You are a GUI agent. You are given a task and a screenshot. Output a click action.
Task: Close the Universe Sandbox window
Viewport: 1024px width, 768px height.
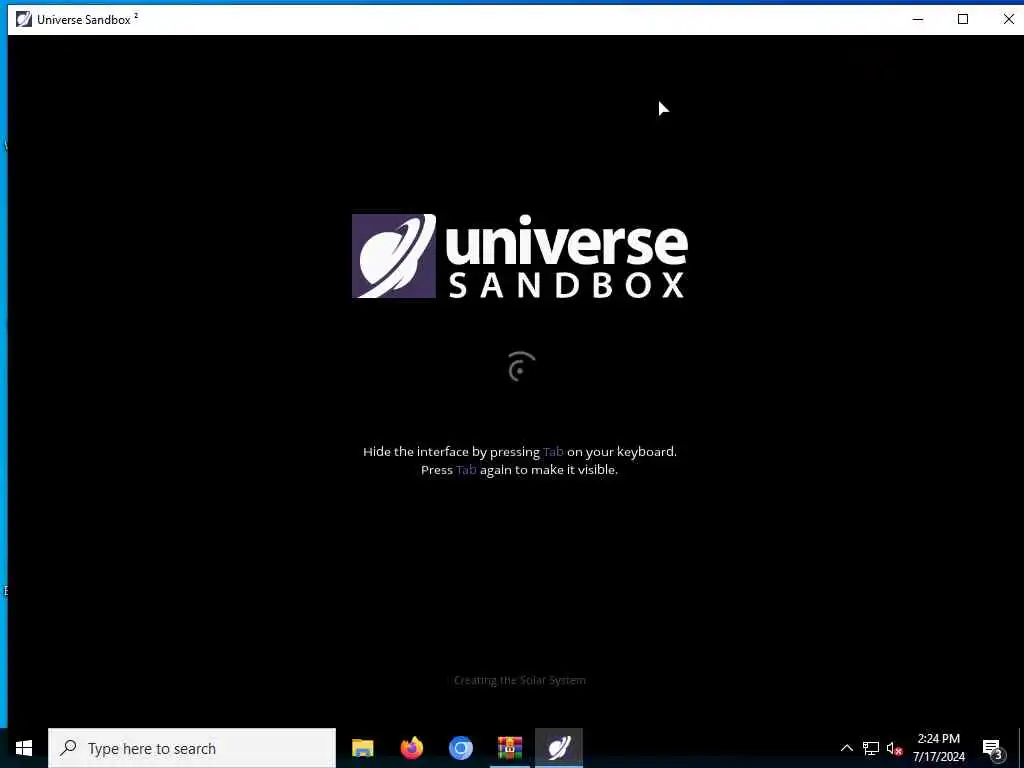coord(1008,19)
